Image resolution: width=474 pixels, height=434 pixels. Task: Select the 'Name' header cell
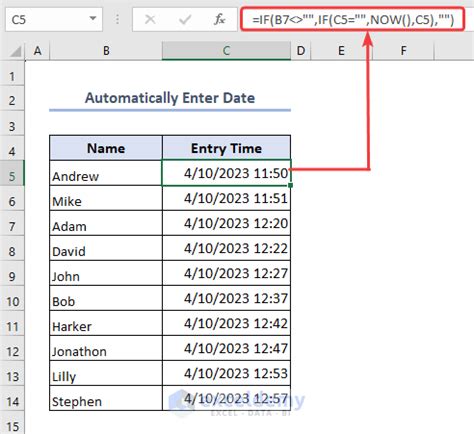(106, 148)
